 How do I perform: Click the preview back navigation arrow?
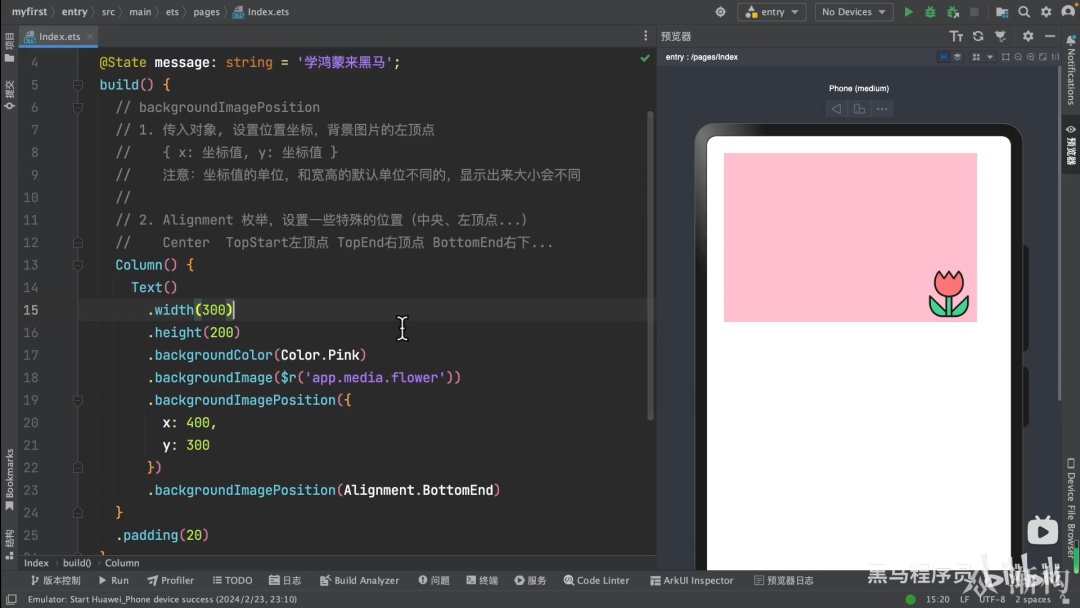click(x=835, y=109)
